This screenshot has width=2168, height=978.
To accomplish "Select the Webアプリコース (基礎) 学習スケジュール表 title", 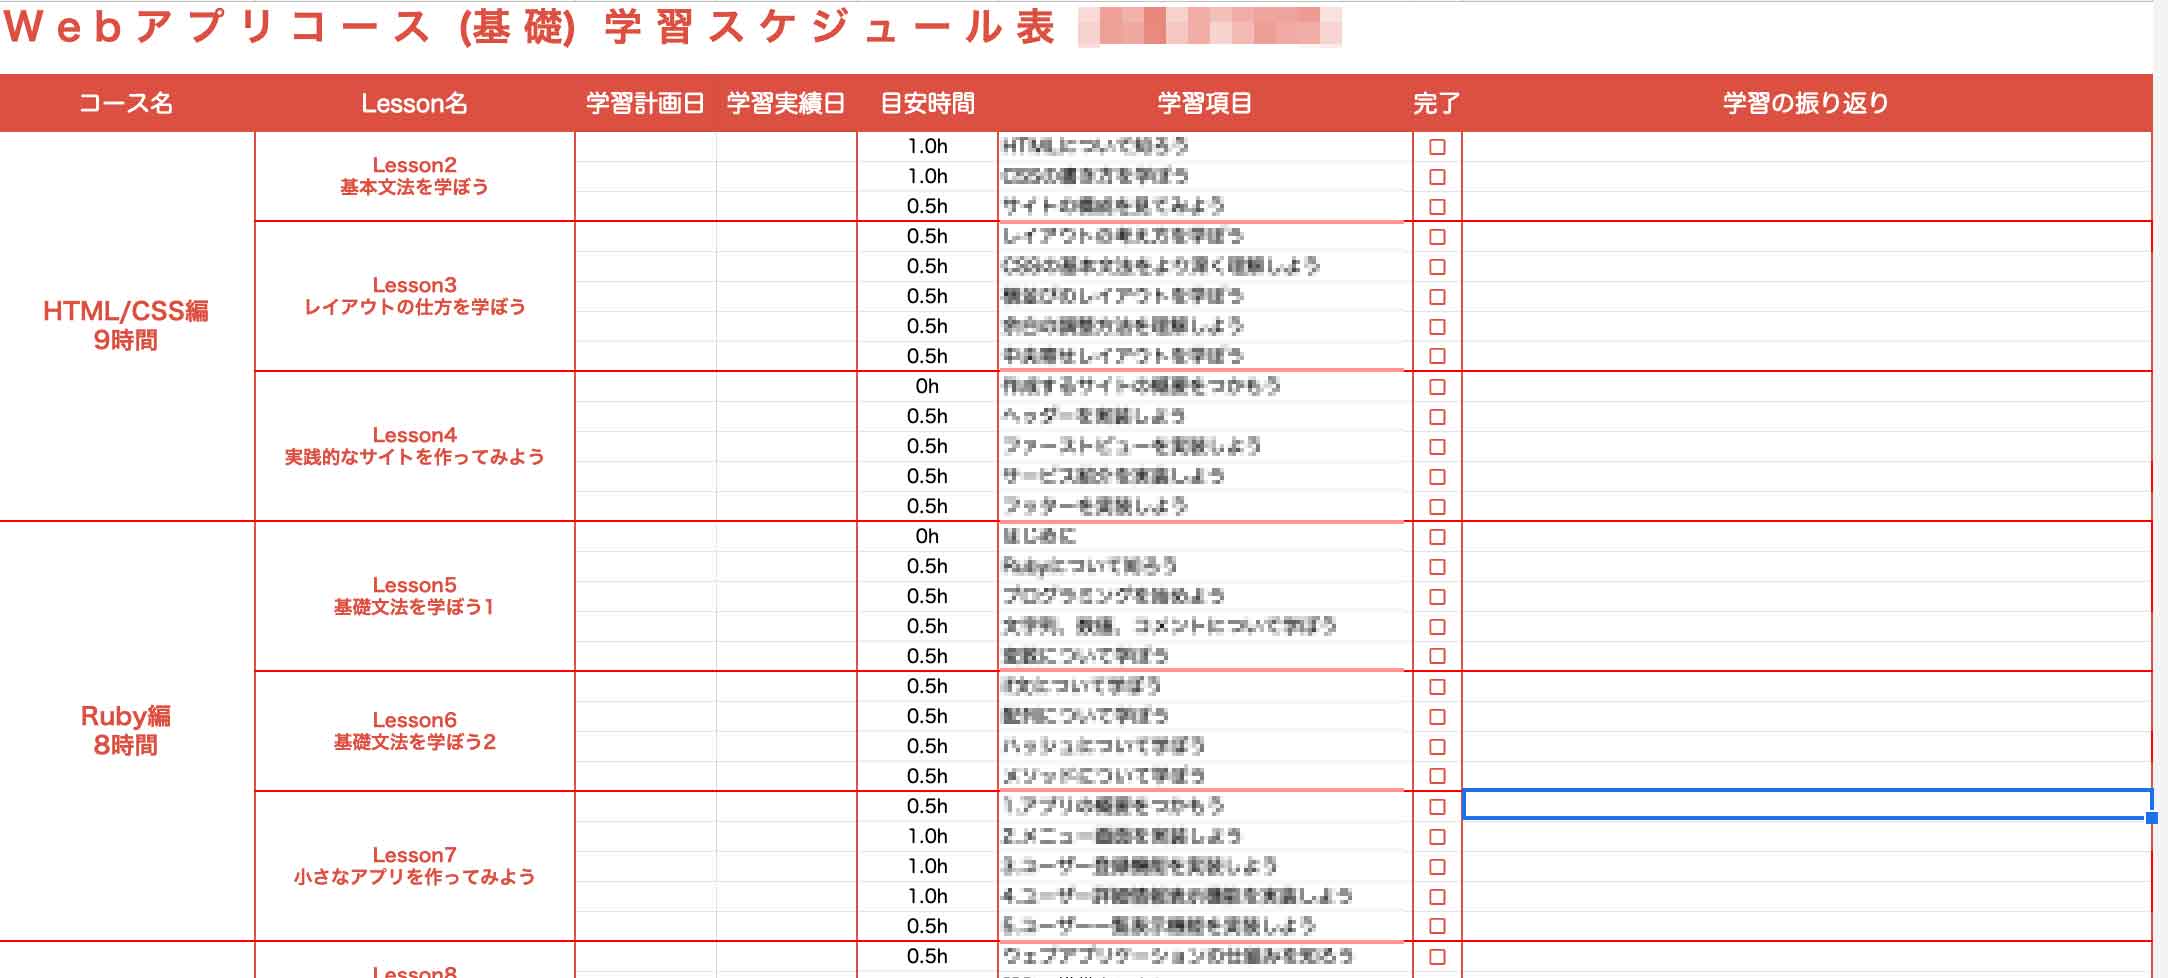I will (530, 27).
